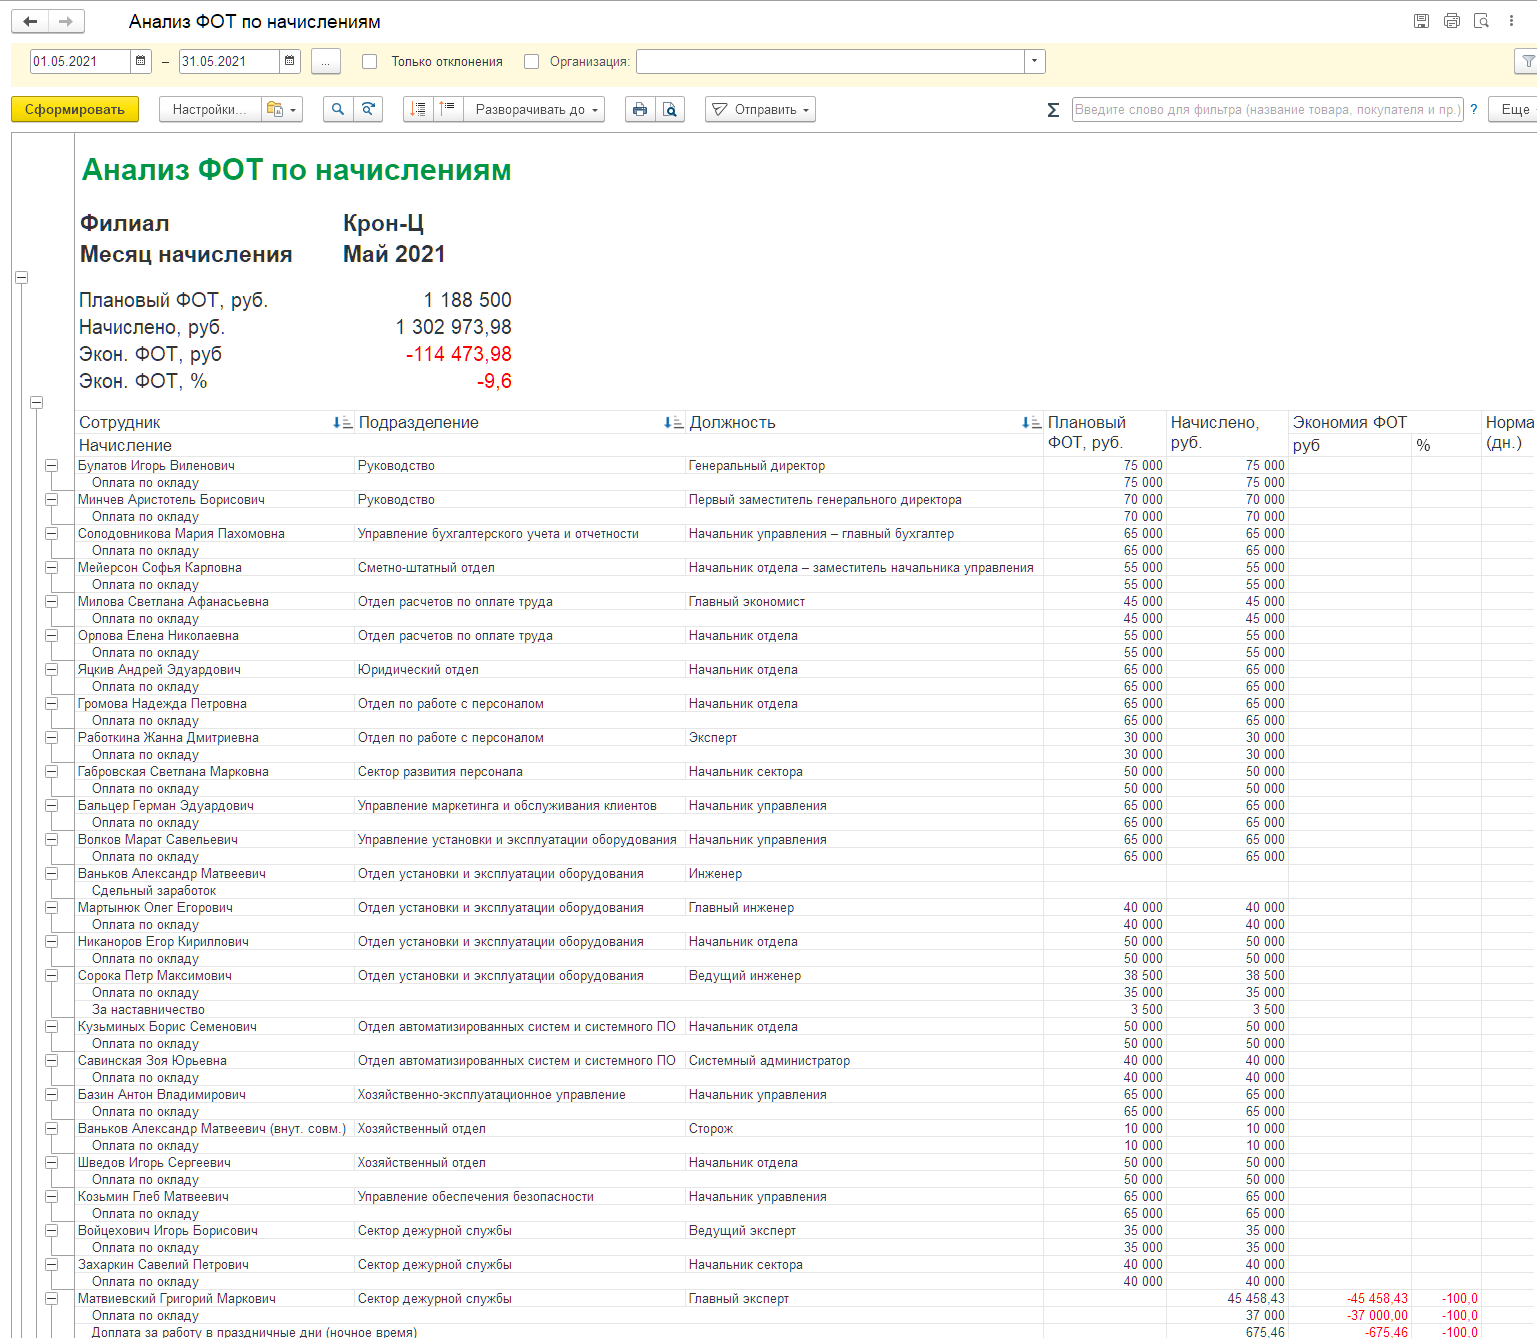The width and height of the screenshot is (1537, 1338).
Task: Select position cell Системный администратор
Action: [864, 1060]
